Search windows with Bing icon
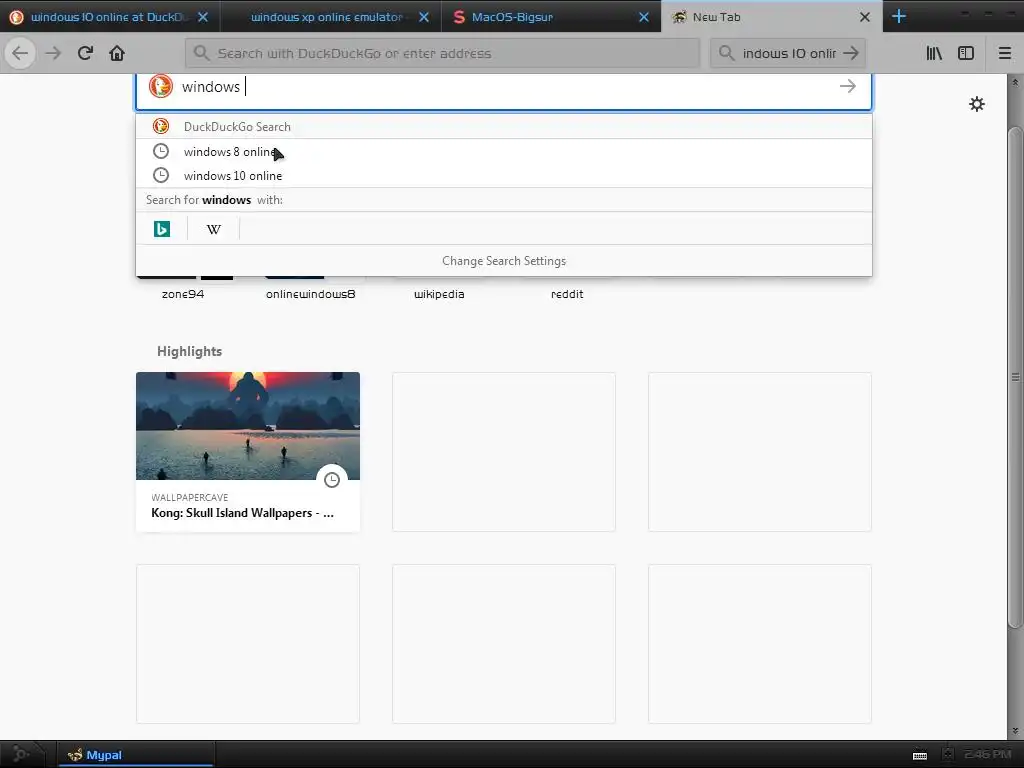The image size is (1024, 768). [x=161, y=229]
